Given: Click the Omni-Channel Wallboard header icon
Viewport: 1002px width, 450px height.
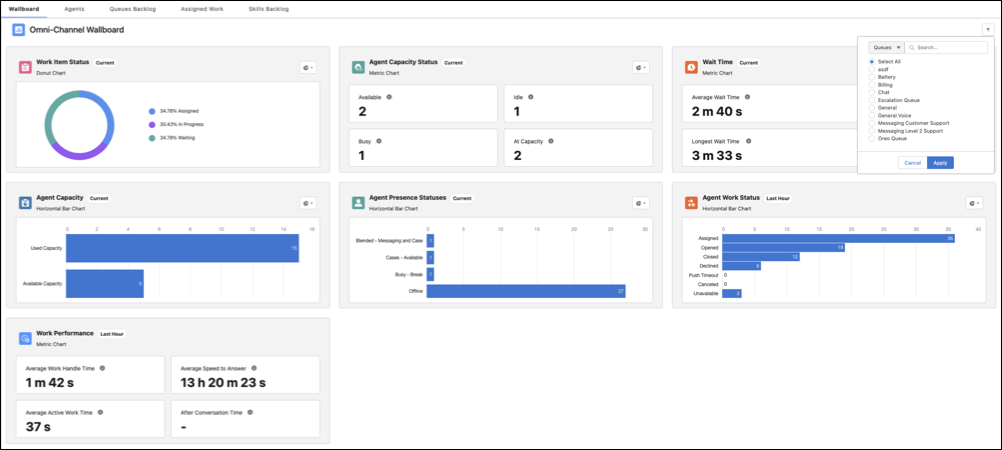Looking at the screenshot, I should pyautogui.click(x=18, y=30).
